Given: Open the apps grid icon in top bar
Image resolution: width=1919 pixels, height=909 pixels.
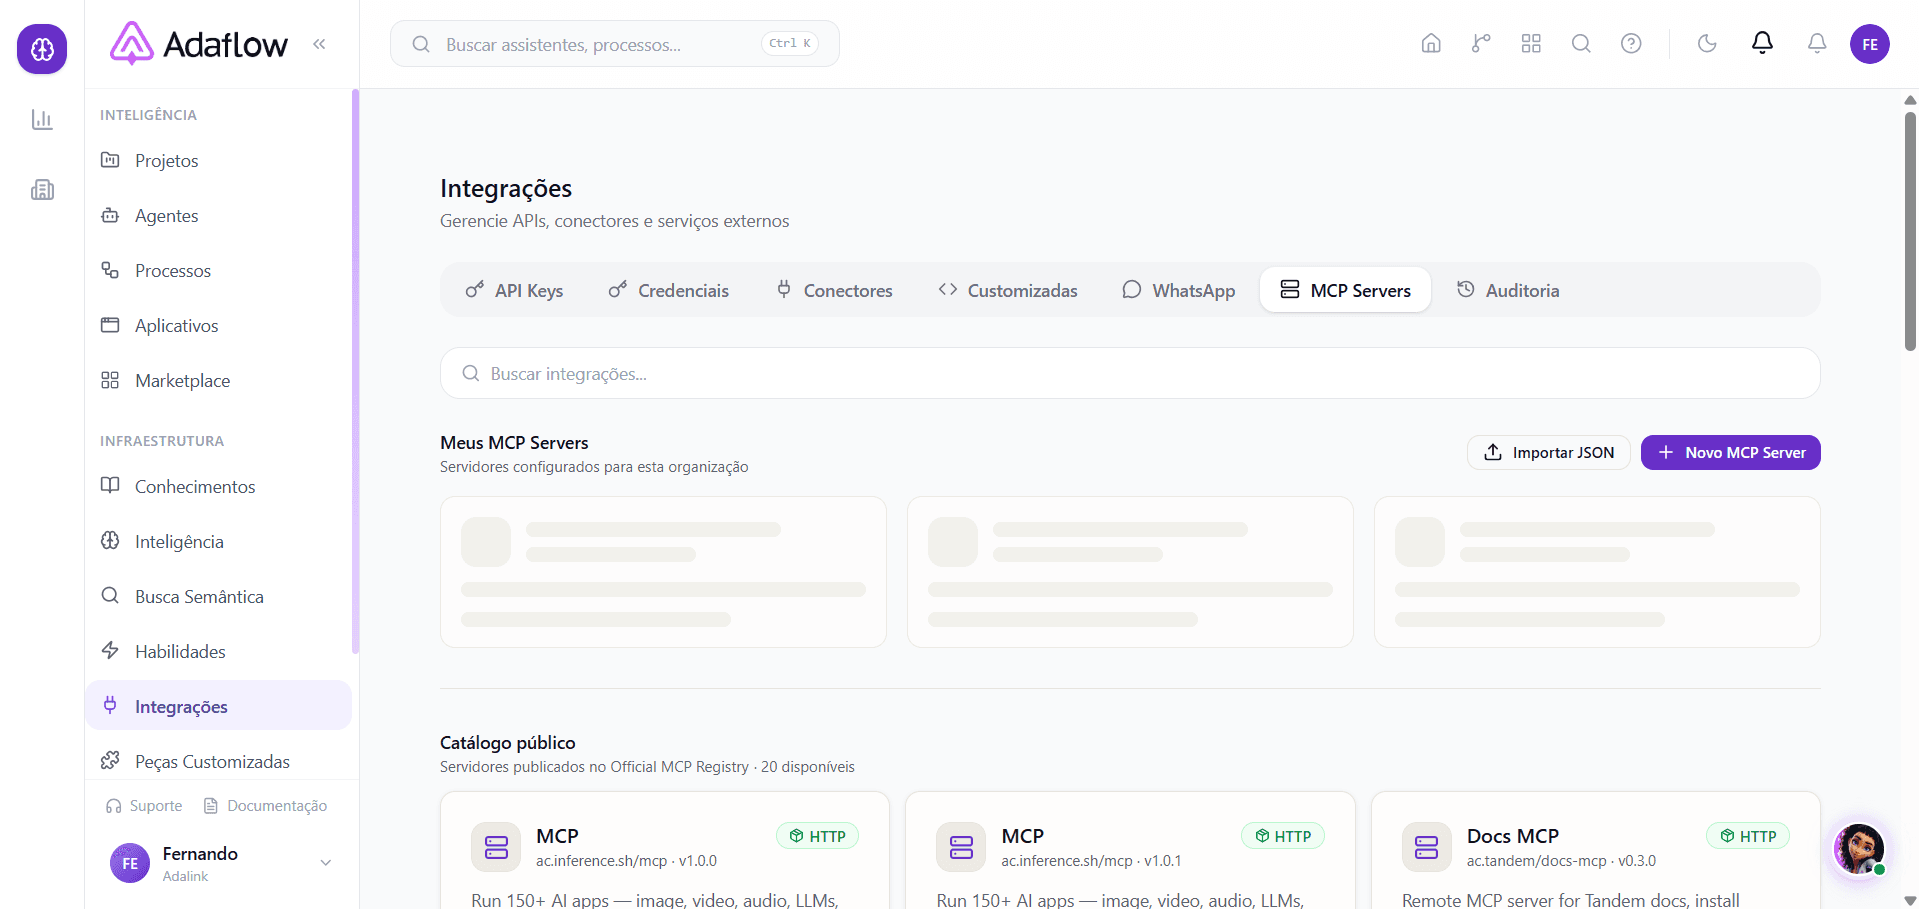Looking at the screenshot, I should click(x=1531, y=44).
